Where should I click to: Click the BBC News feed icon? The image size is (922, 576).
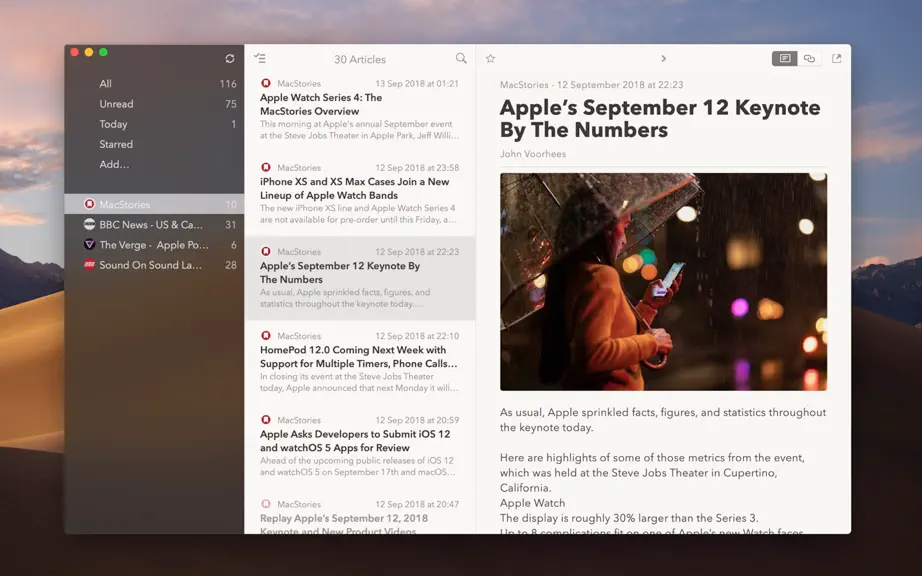coord(89,224)
